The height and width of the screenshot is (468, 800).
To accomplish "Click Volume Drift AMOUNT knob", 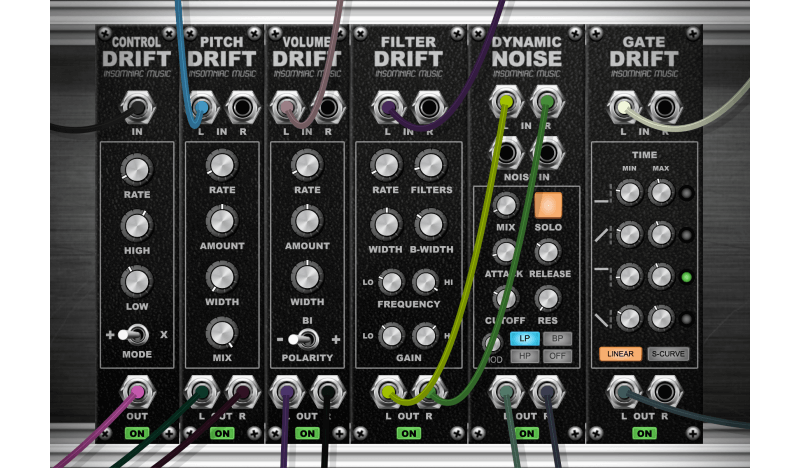I will pyautogui.click(x=307, y=221).
